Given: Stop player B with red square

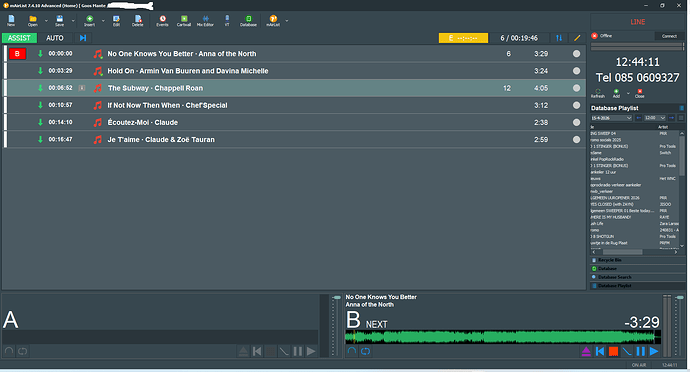Looking at the screenshot, I should coord(613,351).
